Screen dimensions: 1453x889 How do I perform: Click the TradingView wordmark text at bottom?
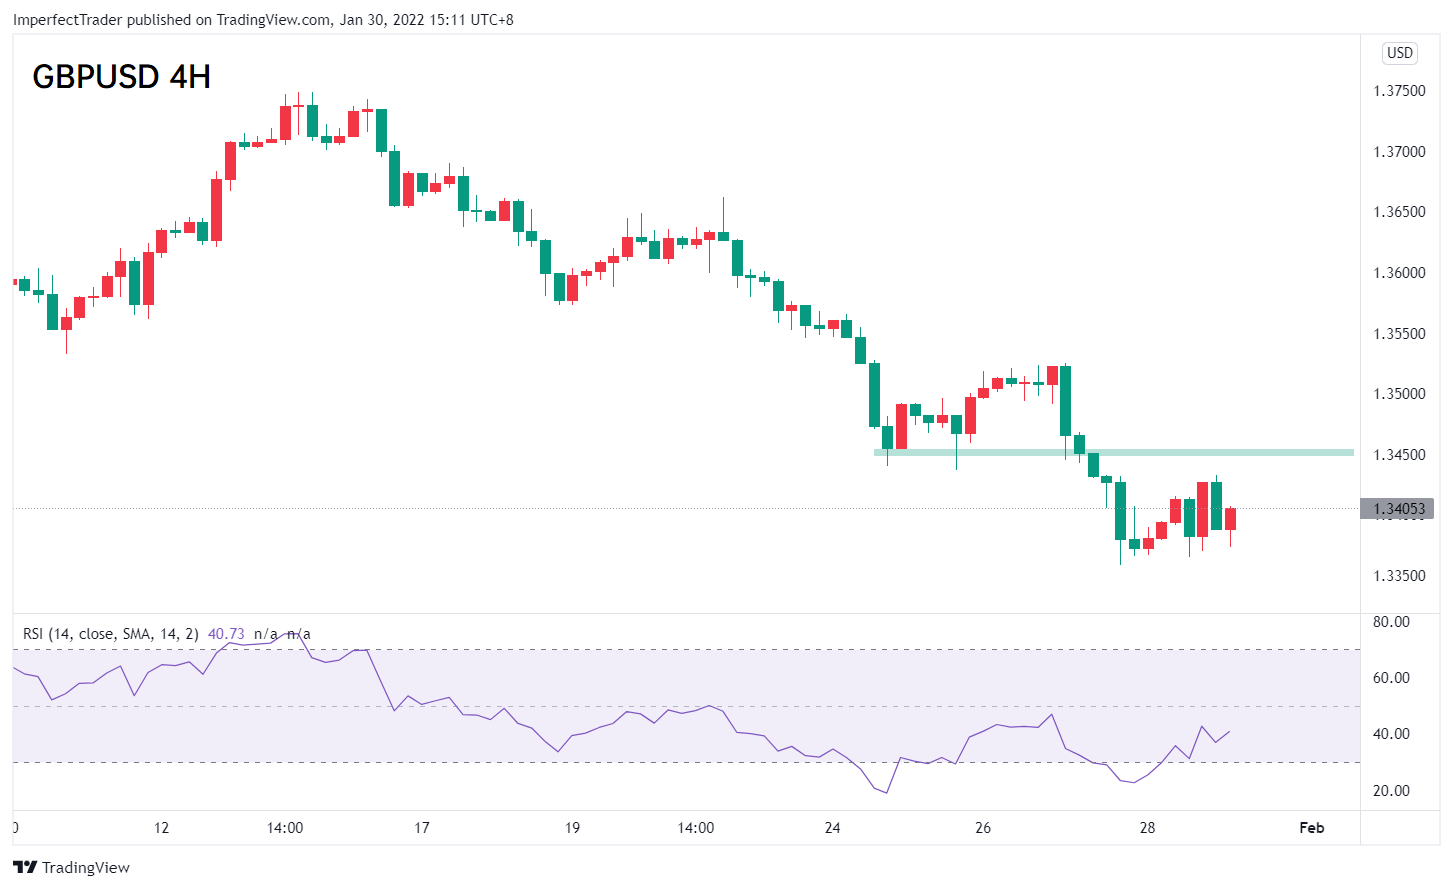pos(86,867)
